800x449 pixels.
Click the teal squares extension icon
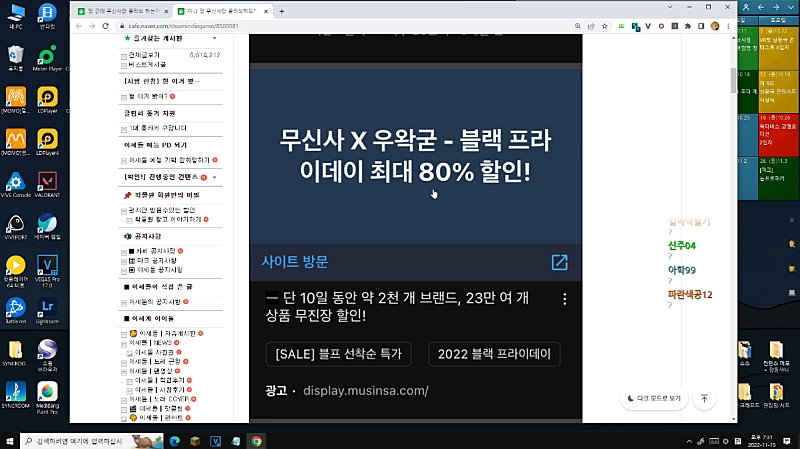[x=635, y=27]
